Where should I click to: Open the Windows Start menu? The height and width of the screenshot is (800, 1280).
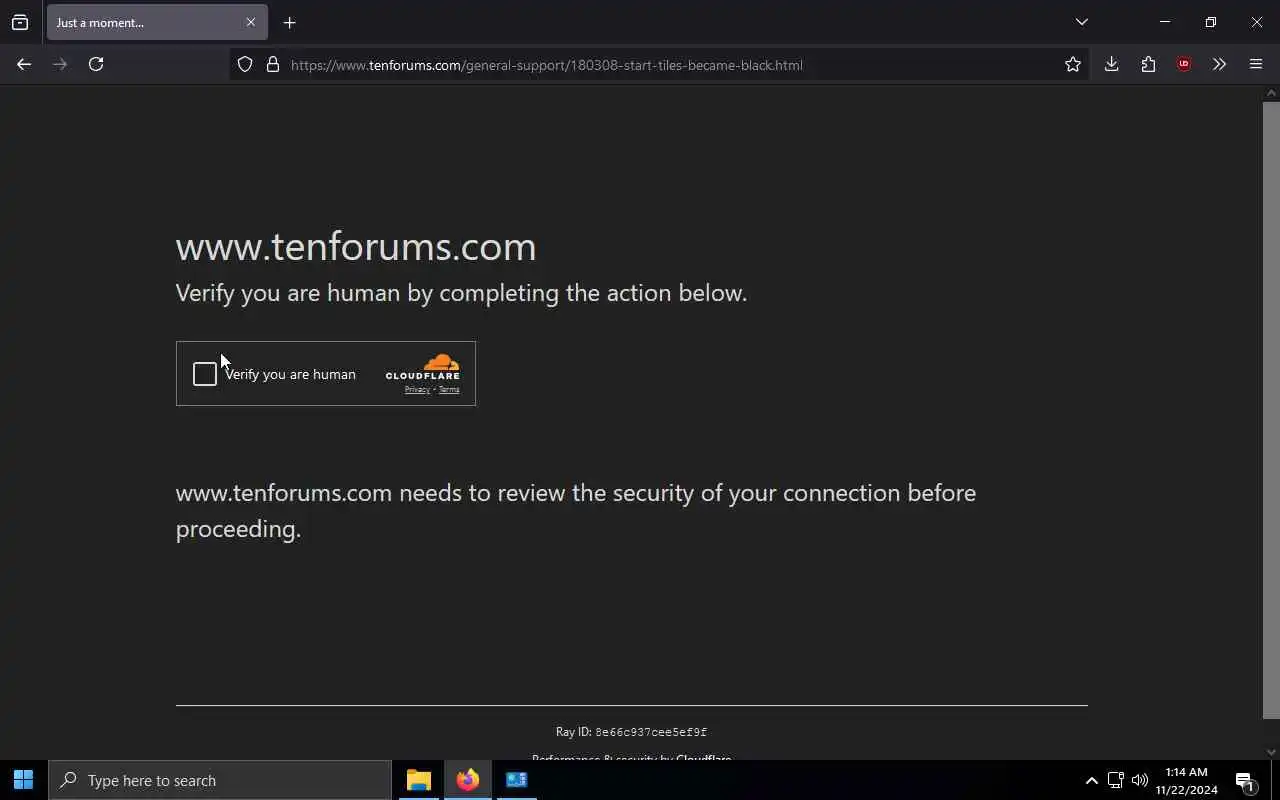[x=24, y=780]
